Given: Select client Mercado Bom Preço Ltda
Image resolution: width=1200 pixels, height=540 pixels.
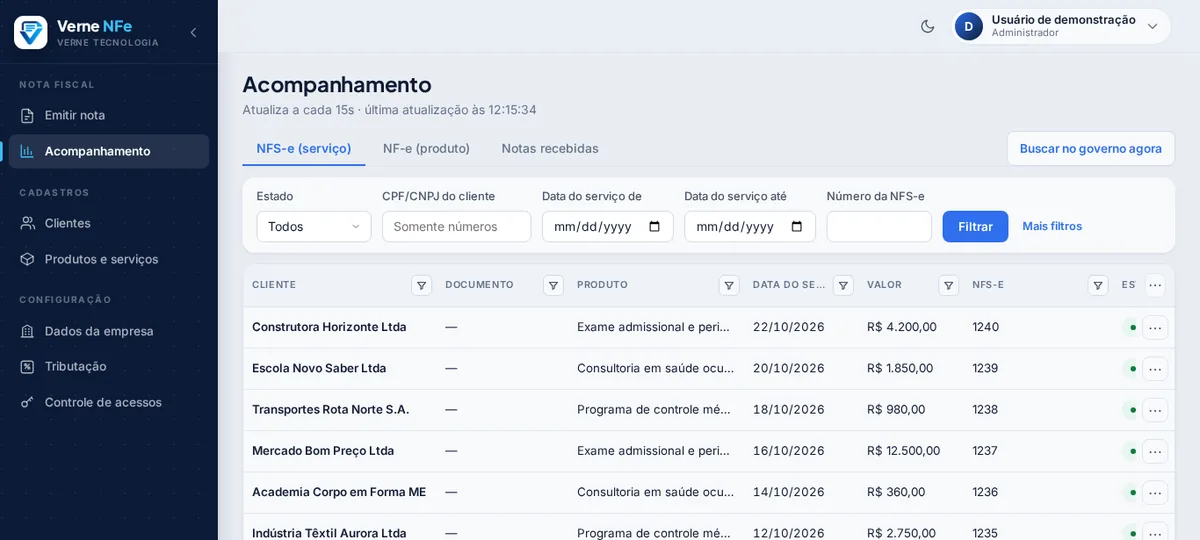Looking at the screenshot, I should point(323,451).
